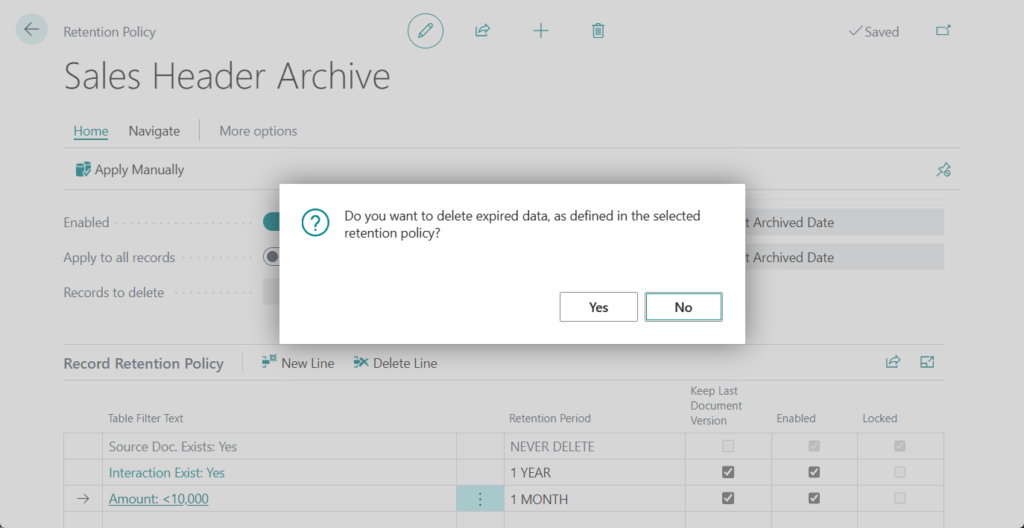The image size is (1024, 528).
Task: Toggle Enabled checkbox for 1 MONTH row
Action: (x=814, y=498)
